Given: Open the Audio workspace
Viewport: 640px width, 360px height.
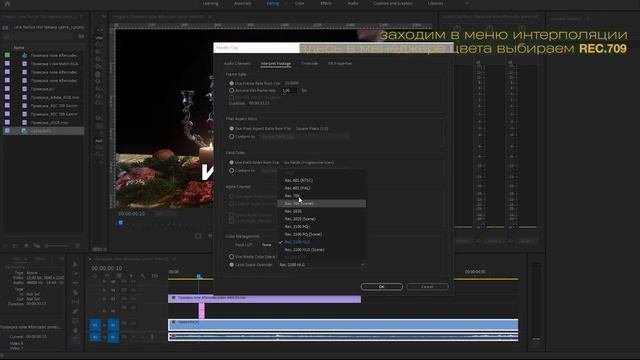Looking at the screenshot, I should pos(353,4).
